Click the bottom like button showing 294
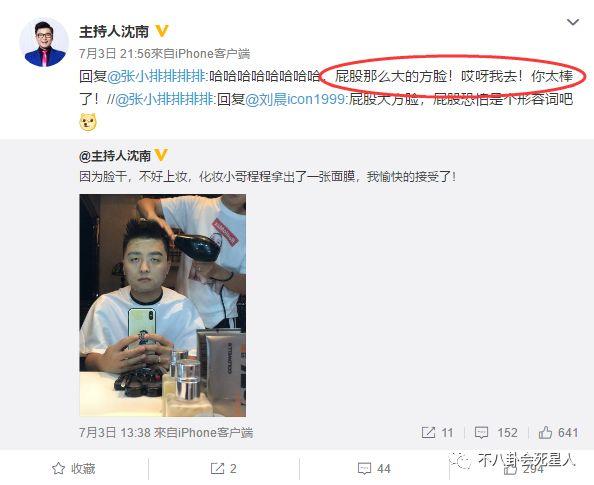594x485 pixels. 523,470
